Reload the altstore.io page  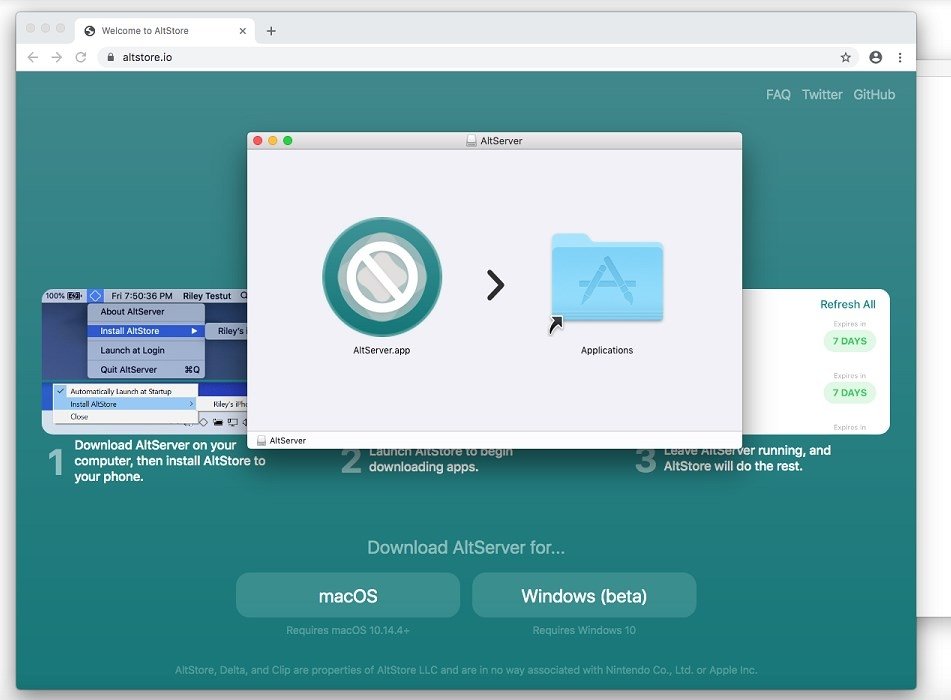pyautogui.click(x=81, y=57)
